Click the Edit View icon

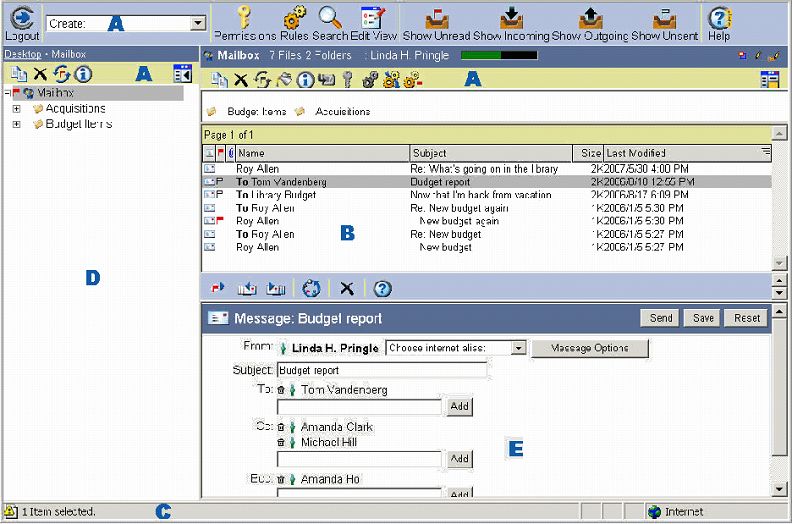click(x=373, y=17)
